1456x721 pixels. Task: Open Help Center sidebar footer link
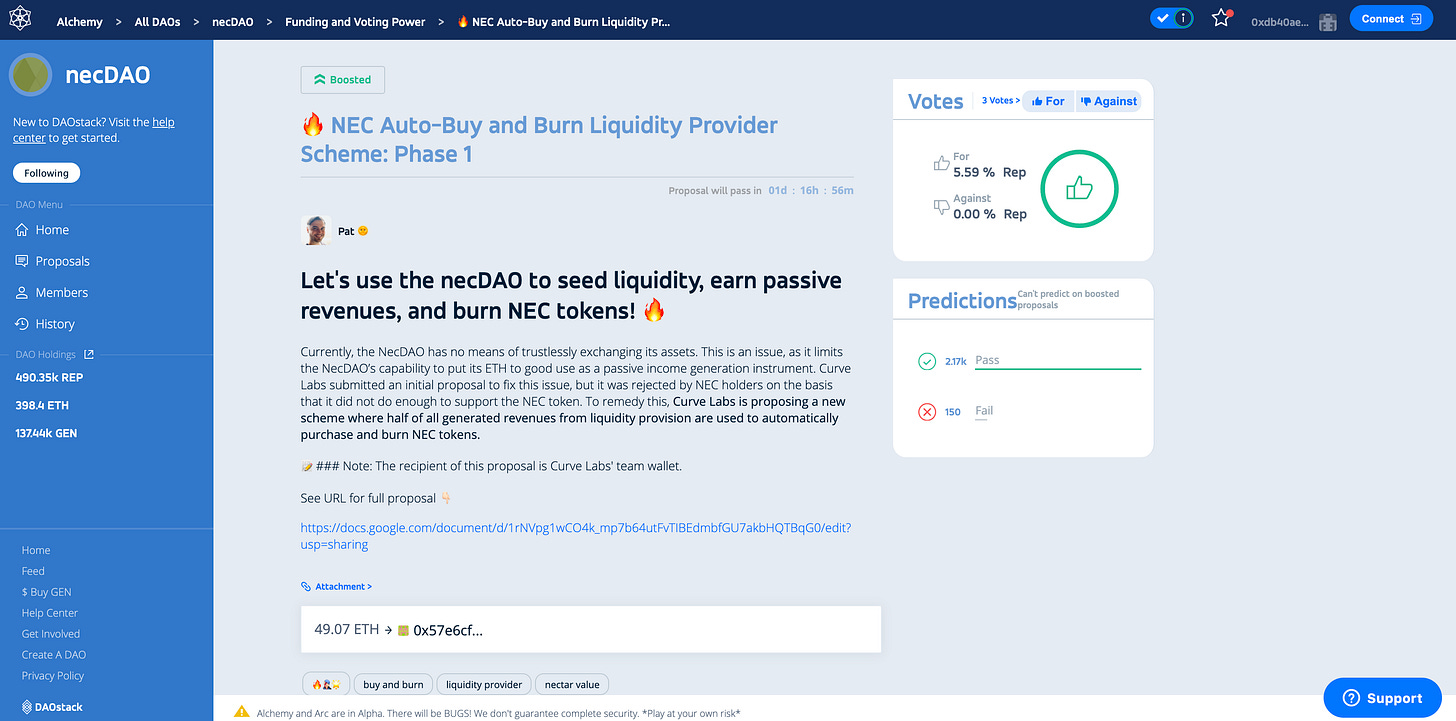[50, 613]
